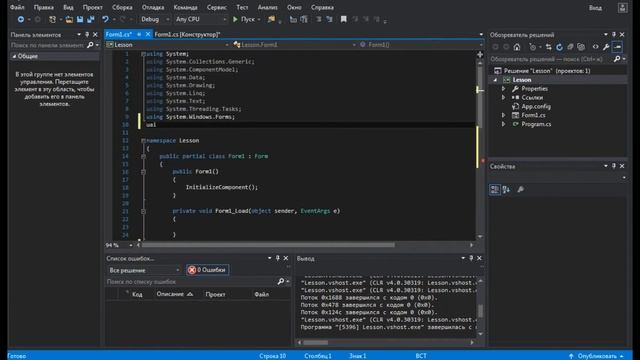The image size is (640, 360).
Task: Pin the Form1.cs tab
Action: [139, 34]
